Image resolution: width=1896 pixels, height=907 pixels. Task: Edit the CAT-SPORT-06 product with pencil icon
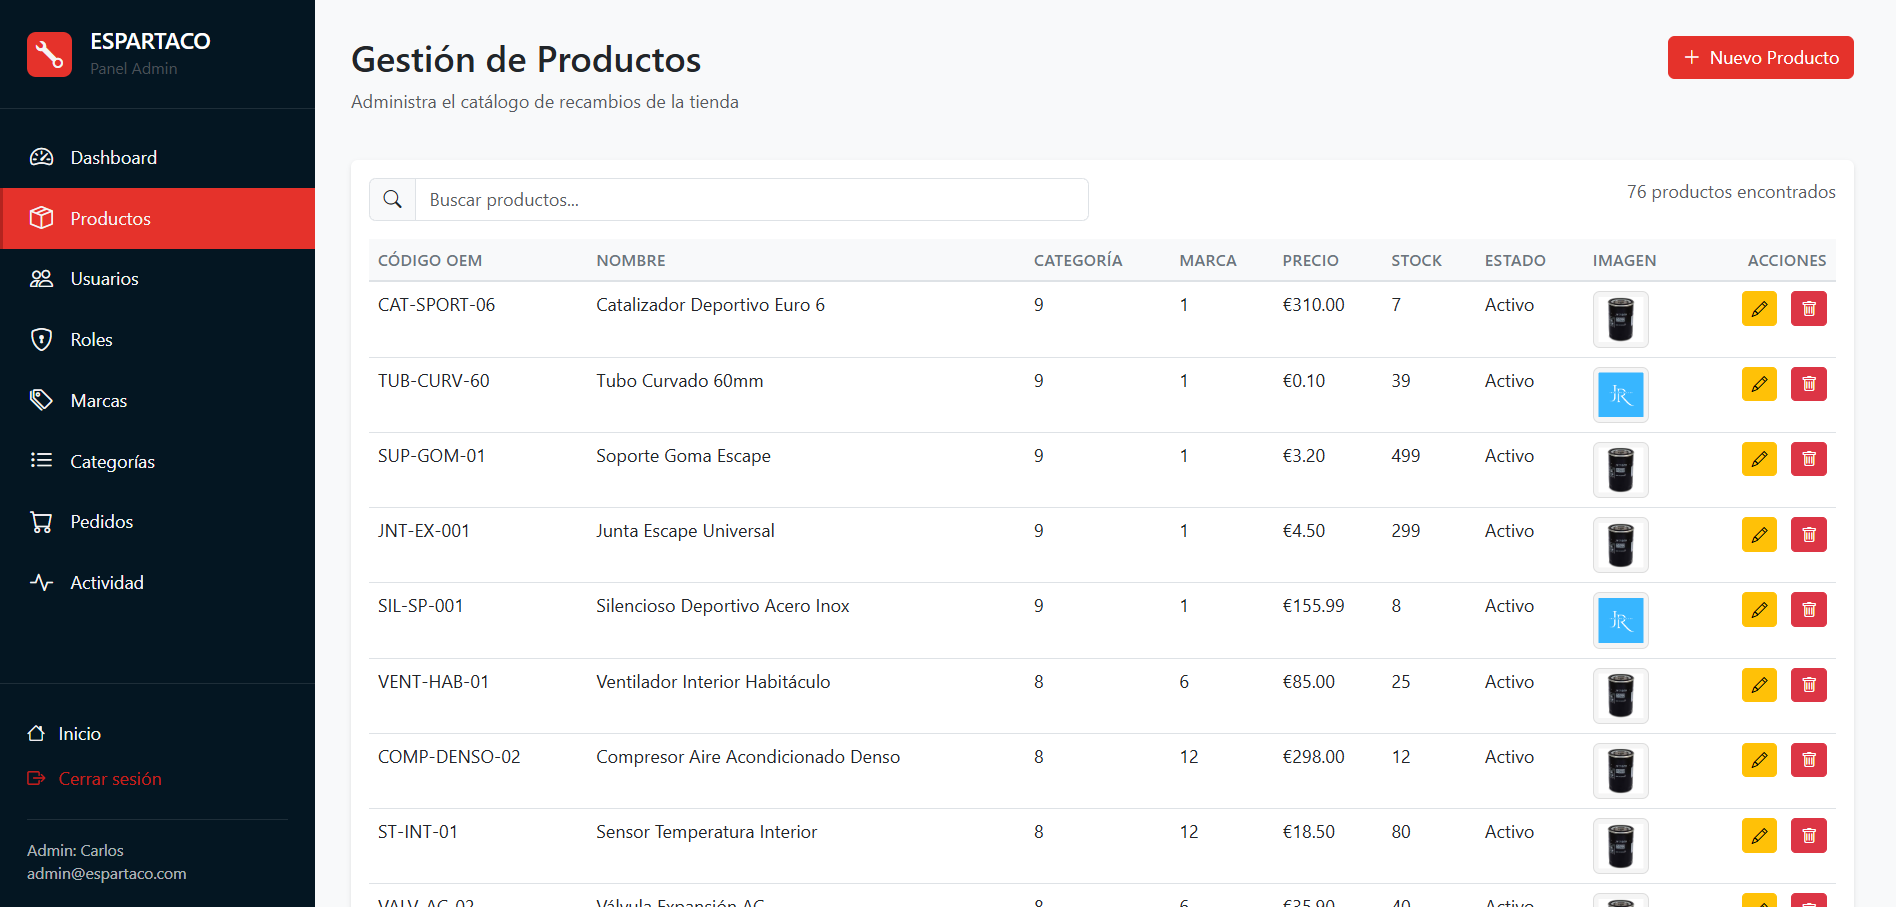(x=1759, y=309)
